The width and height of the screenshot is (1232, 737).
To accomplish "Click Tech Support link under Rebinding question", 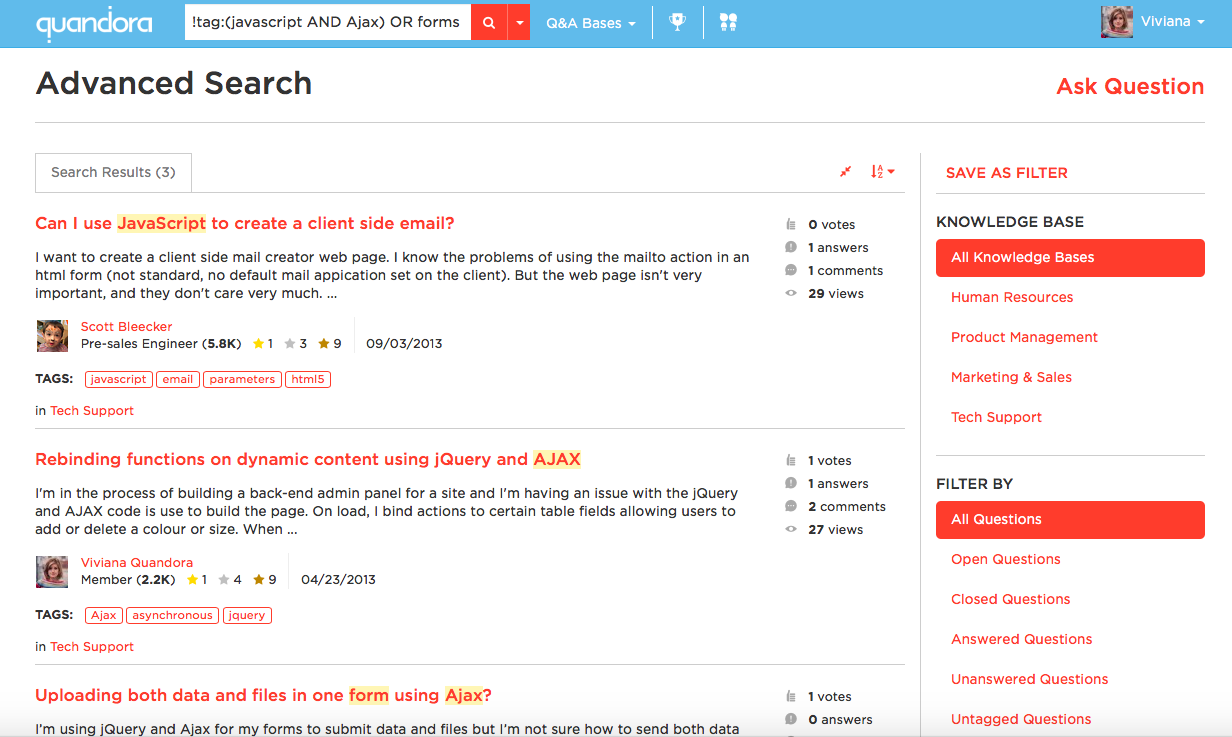I will pyautogui.click(x=92, y=647).
